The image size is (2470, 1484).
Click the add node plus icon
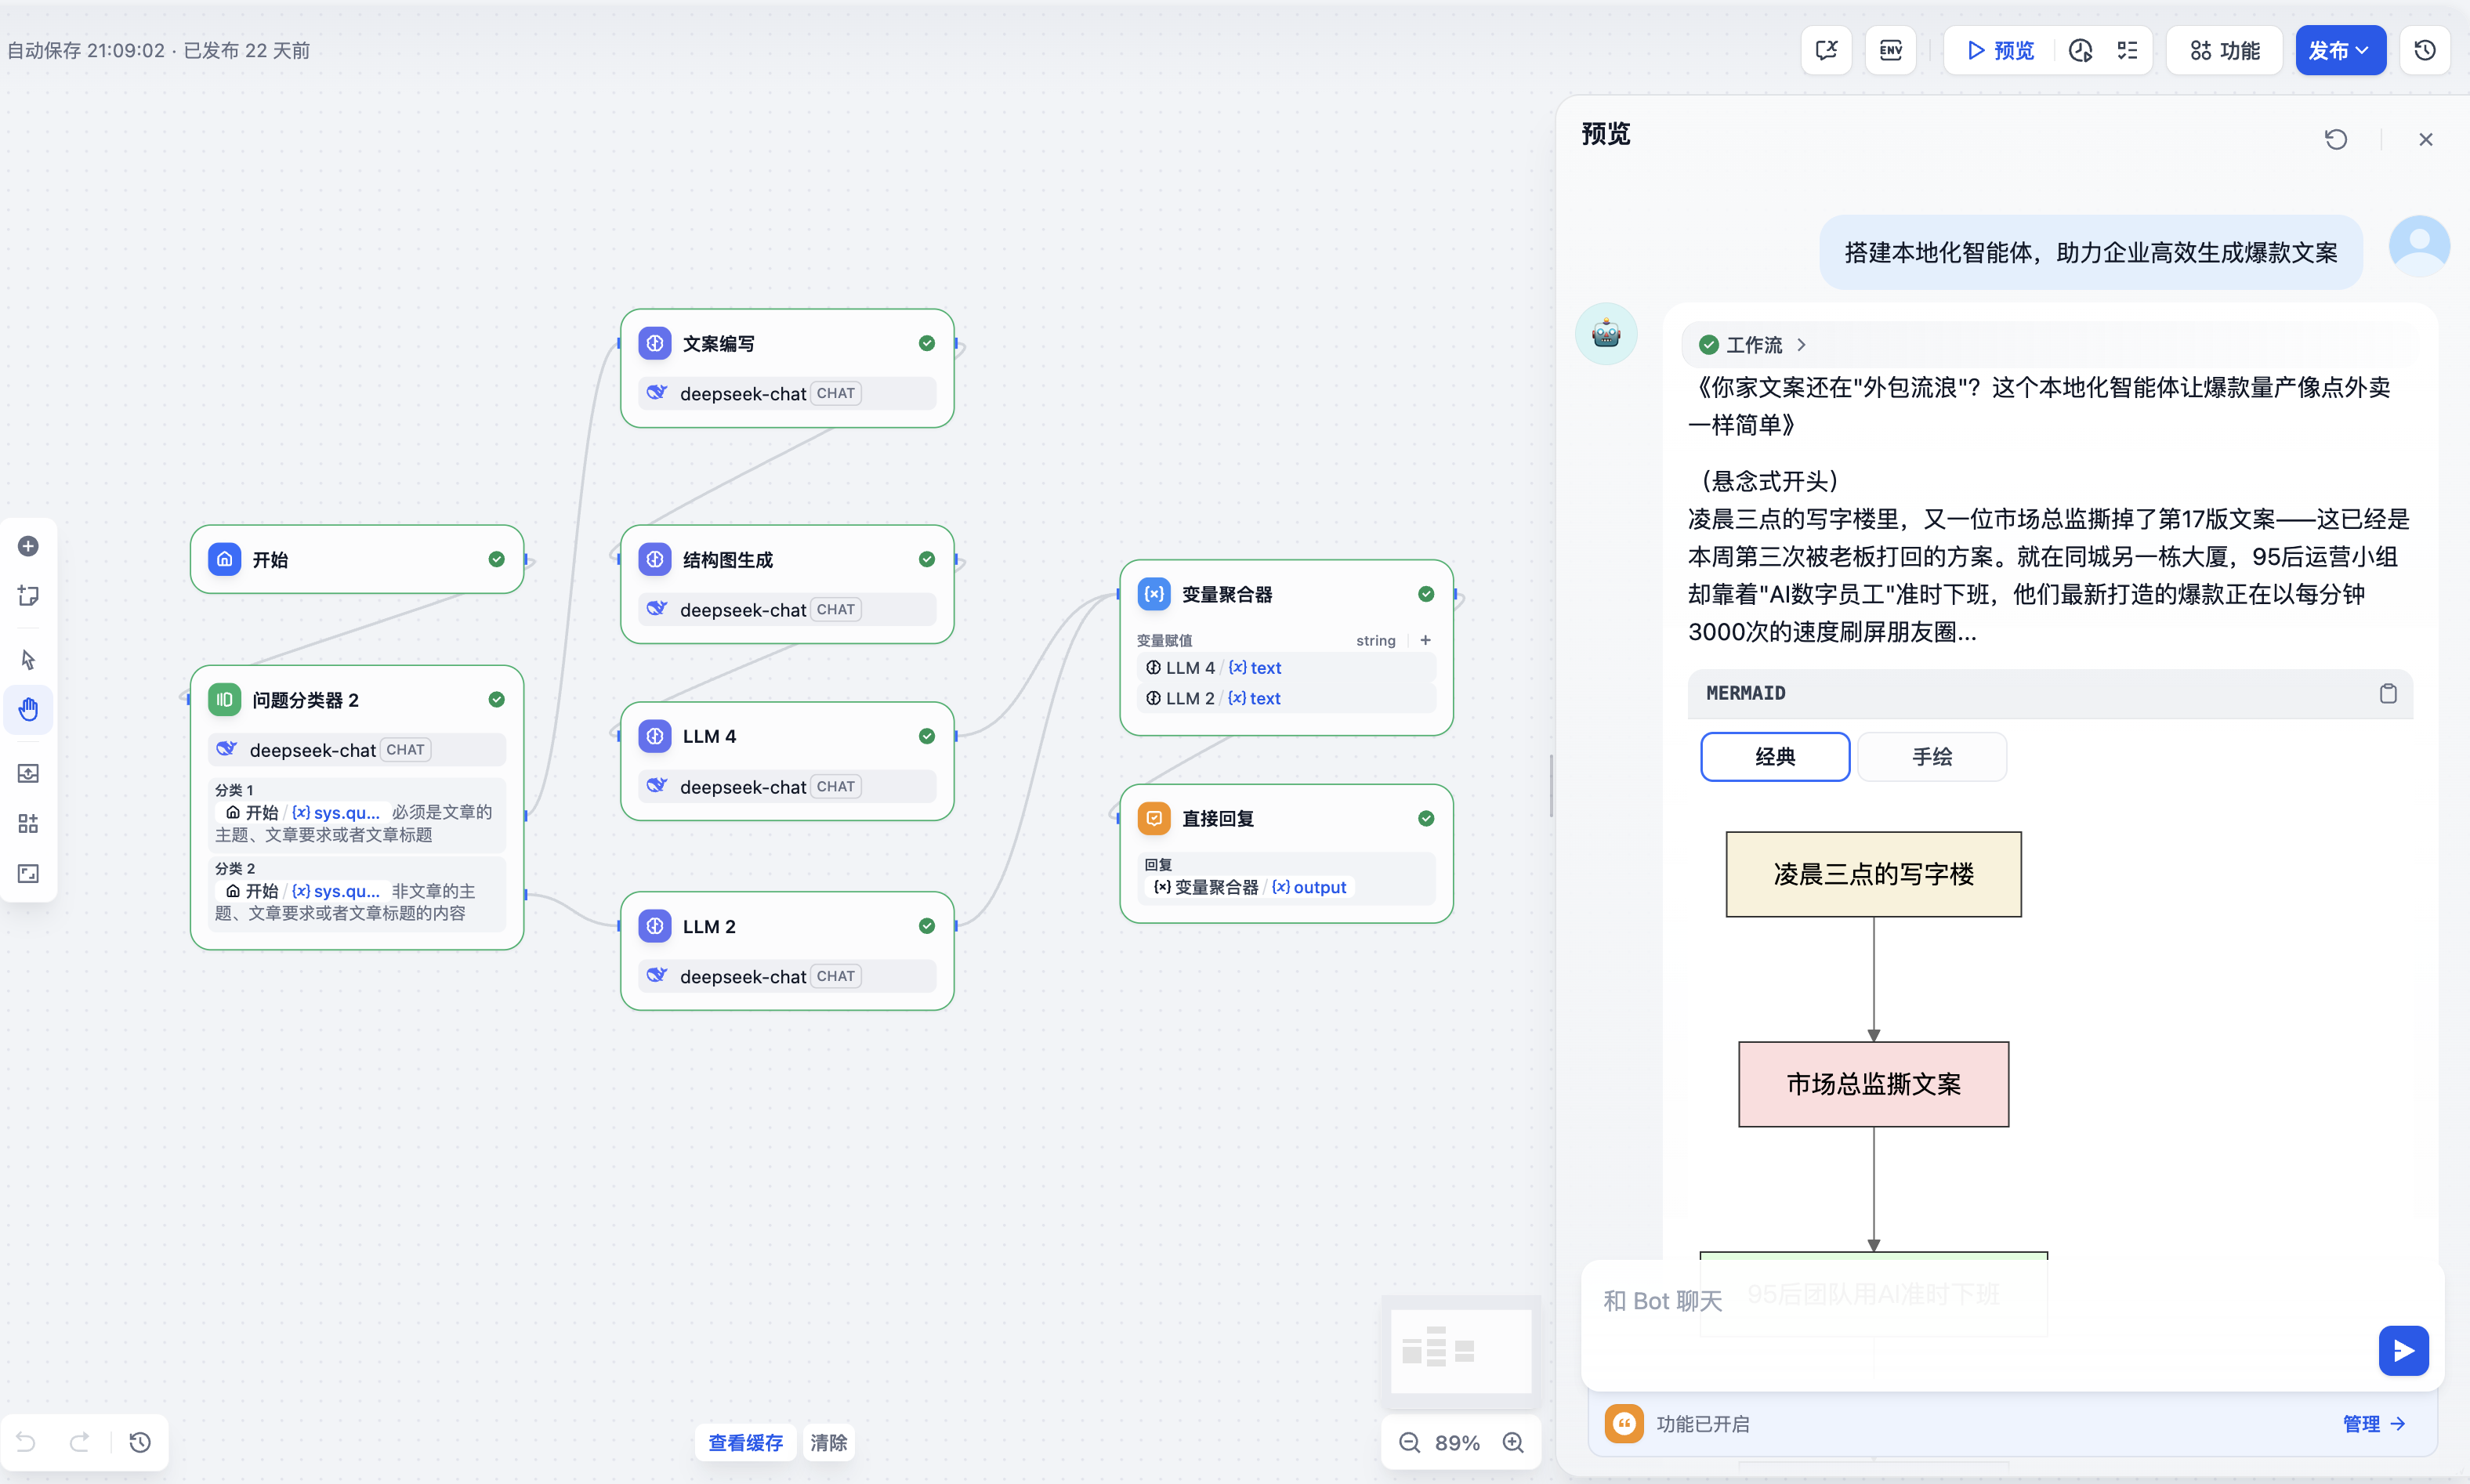pos(28,546)
